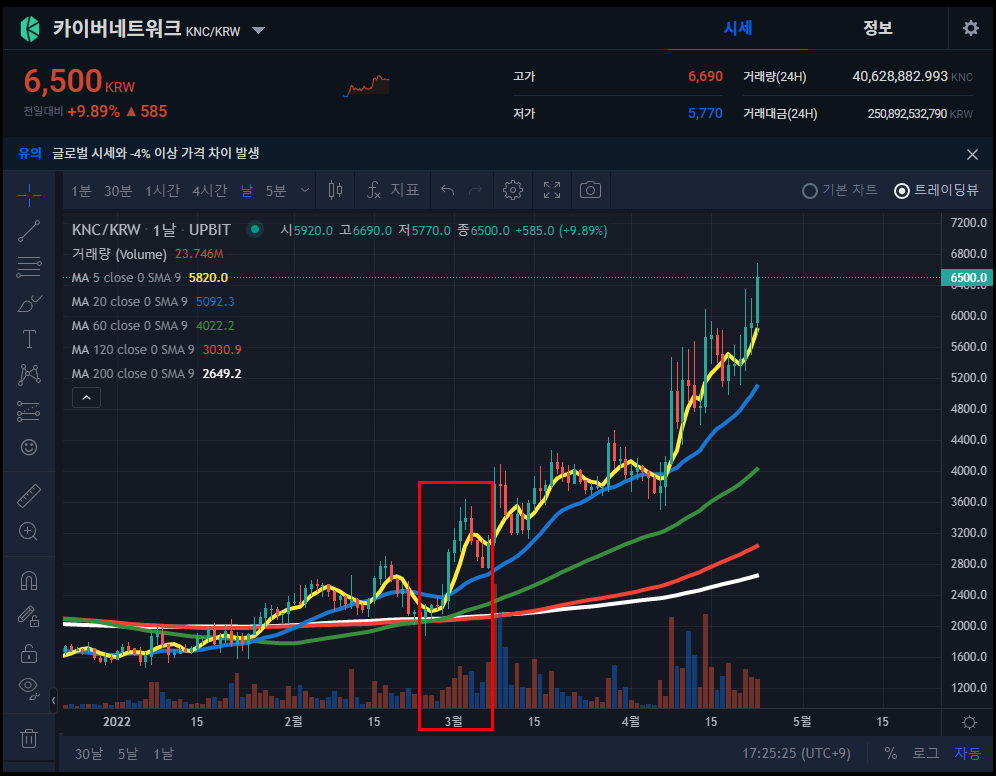This screenshot has height=776, width=996.
Task: Select the 5분 interval
Action: (x=276, y=191)
